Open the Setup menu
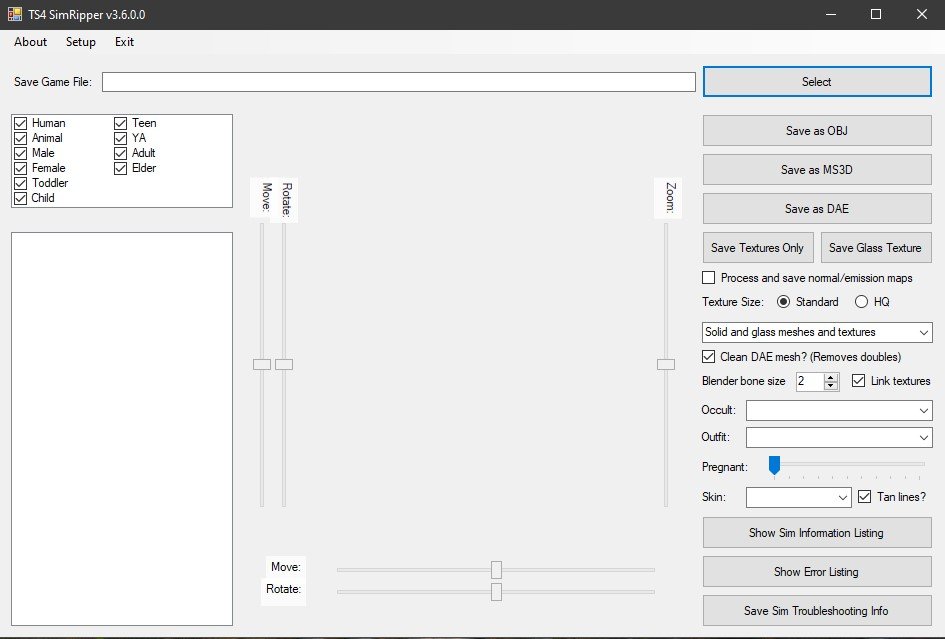The image size is (945, 639). tap(81, 42)
